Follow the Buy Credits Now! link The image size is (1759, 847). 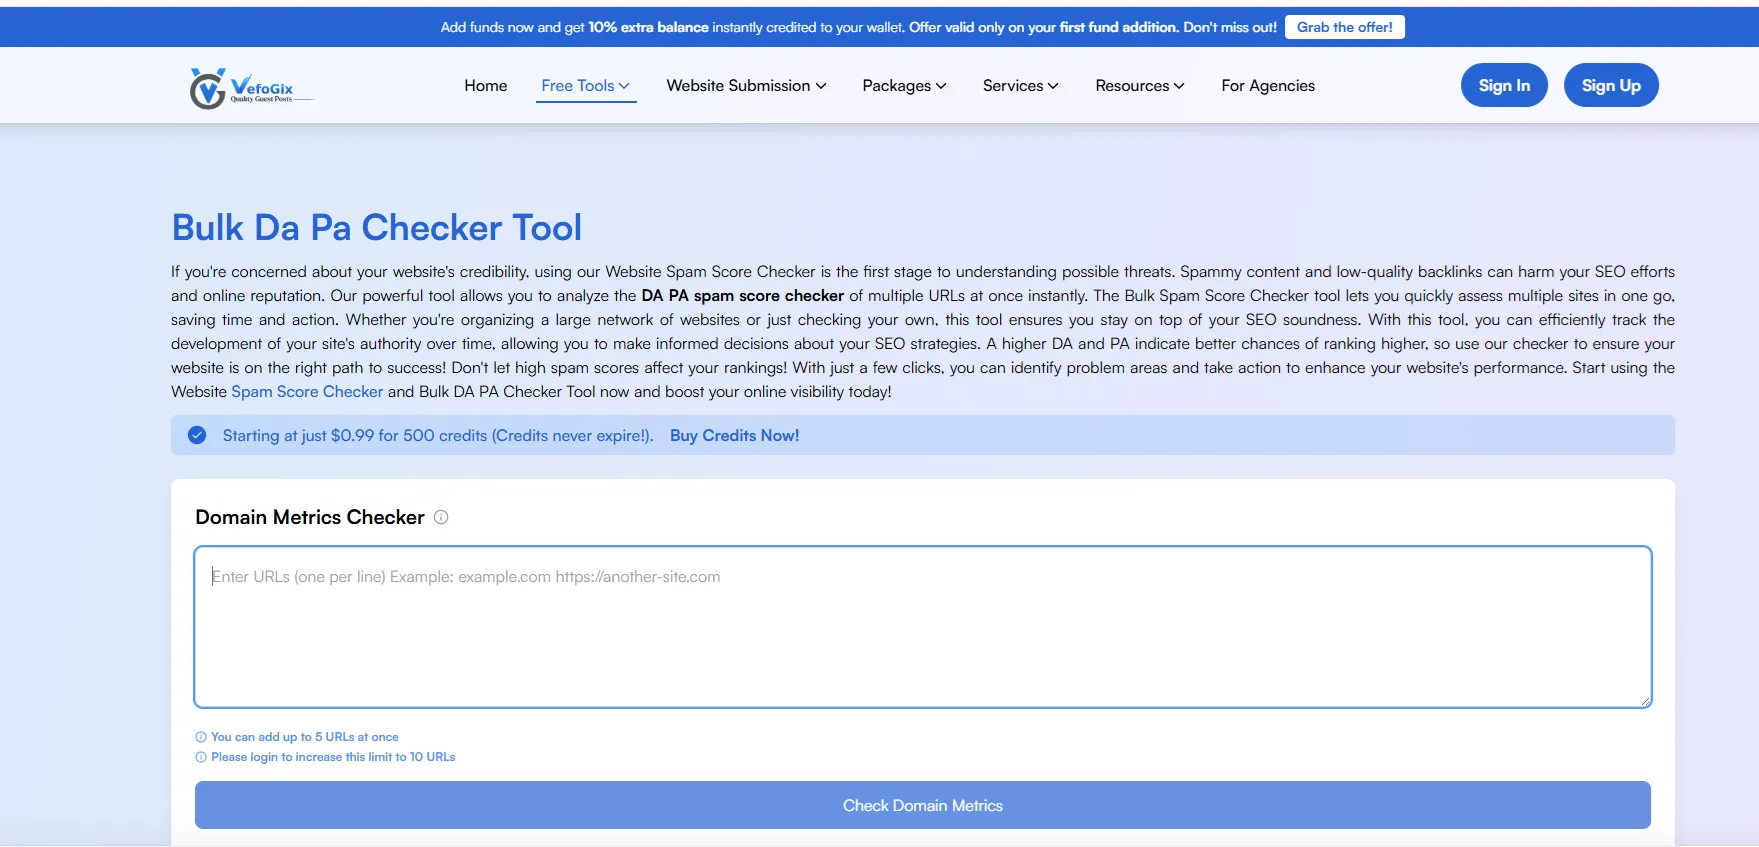coord(734,435)
